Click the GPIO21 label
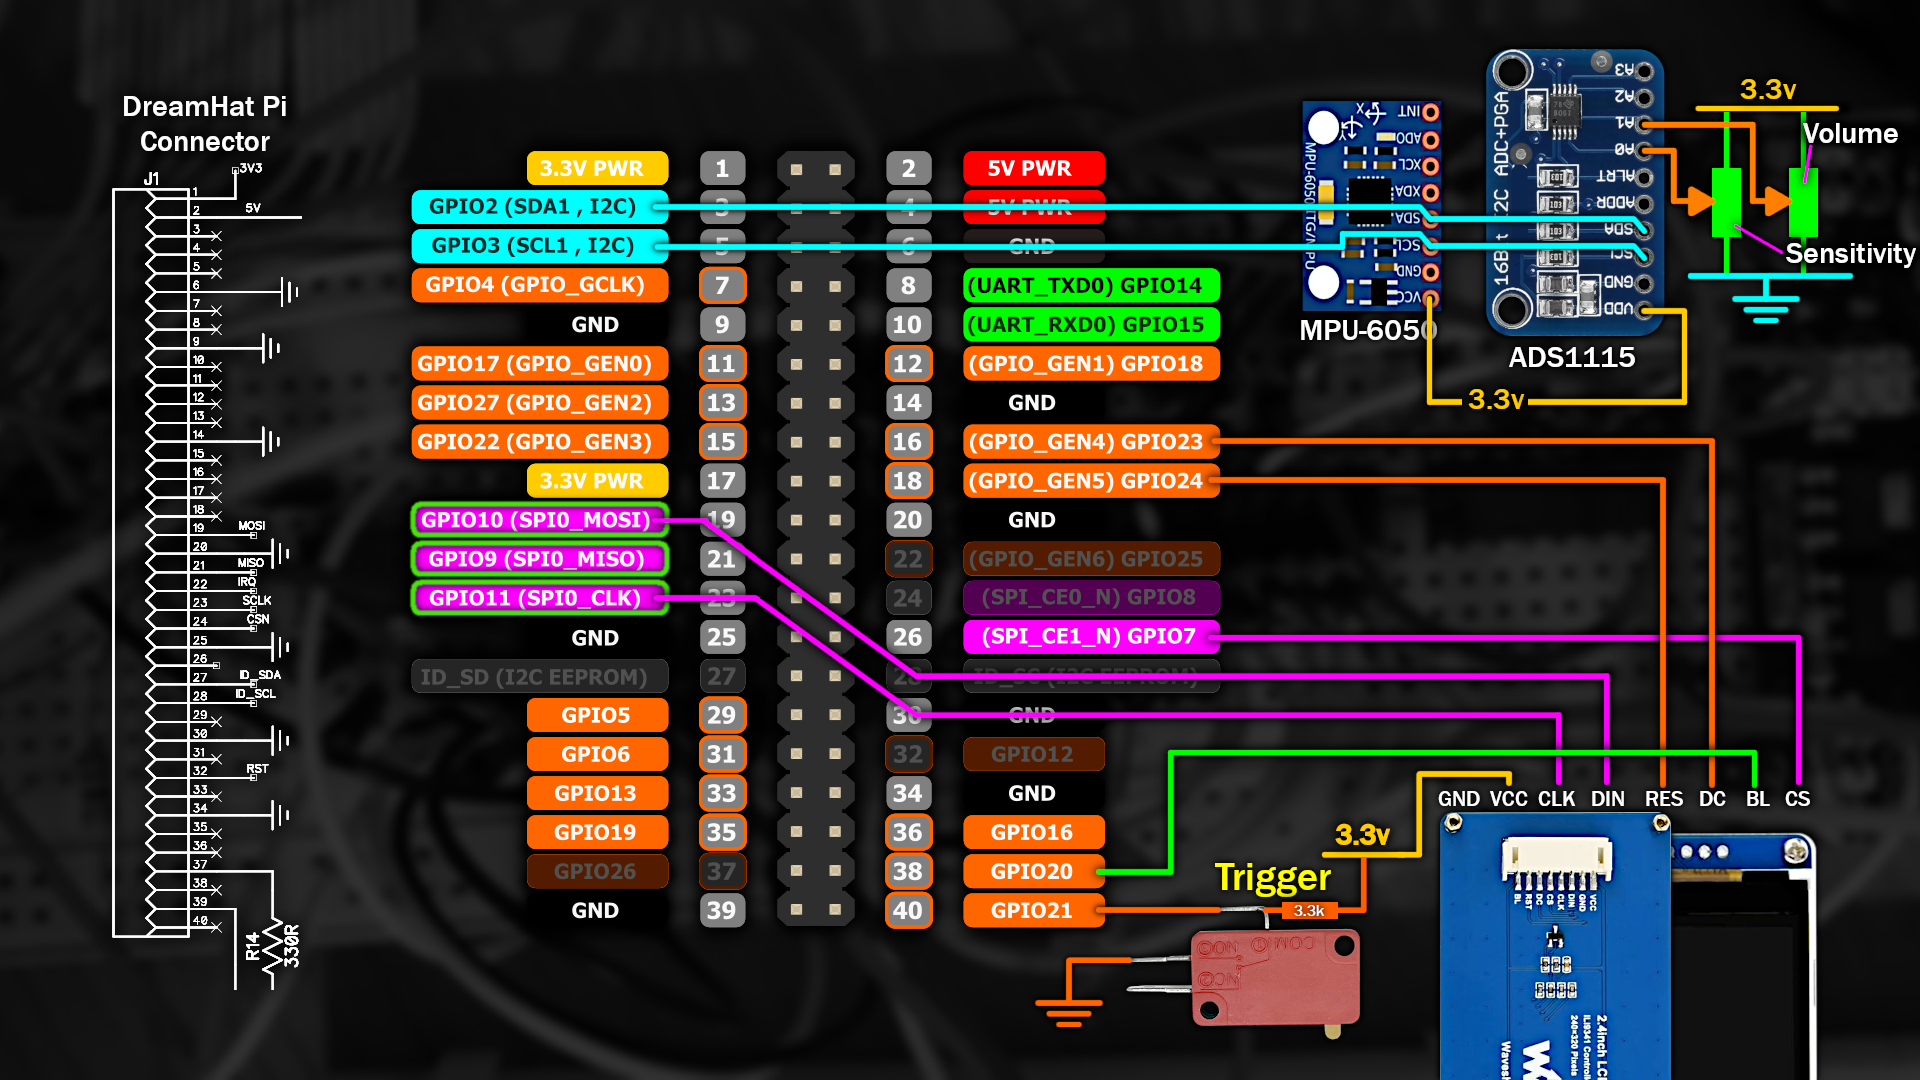 [x=1034, y=910]
